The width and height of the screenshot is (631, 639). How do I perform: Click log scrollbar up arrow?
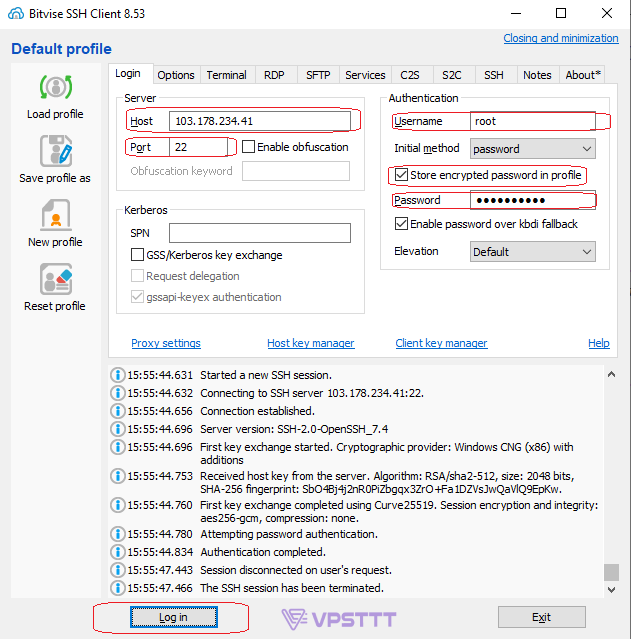click(x=611, y=374)
